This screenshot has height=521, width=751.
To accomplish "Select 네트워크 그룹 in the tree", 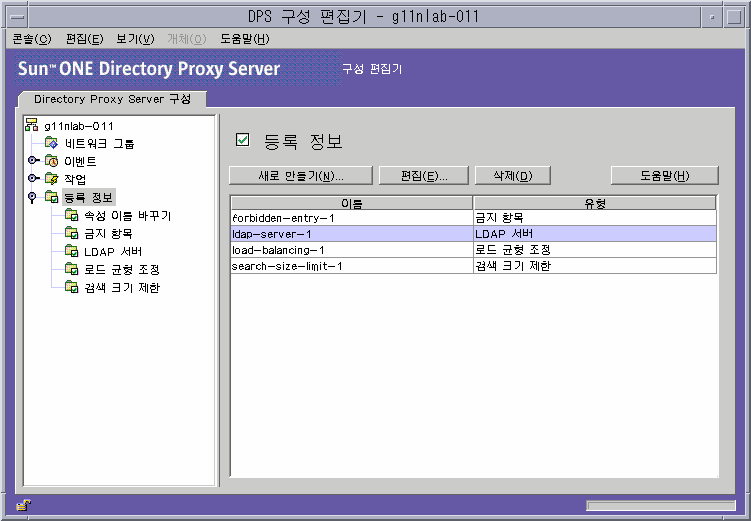I will coord(99,143).
